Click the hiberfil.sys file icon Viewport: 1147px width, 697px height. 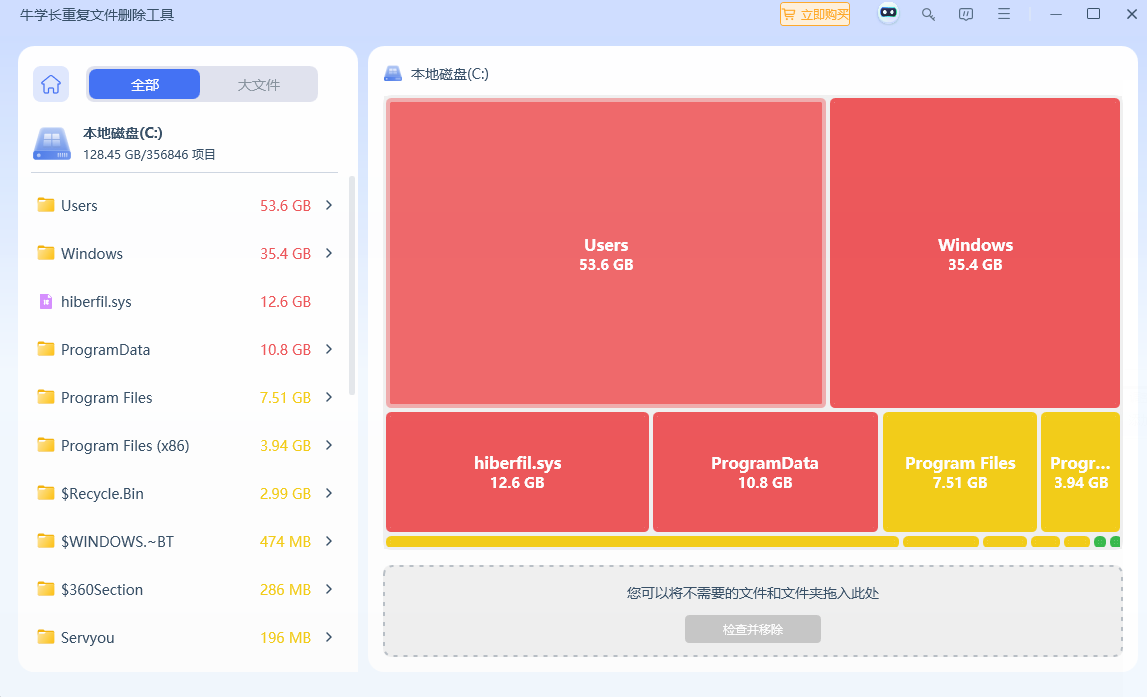coord(45,302)
